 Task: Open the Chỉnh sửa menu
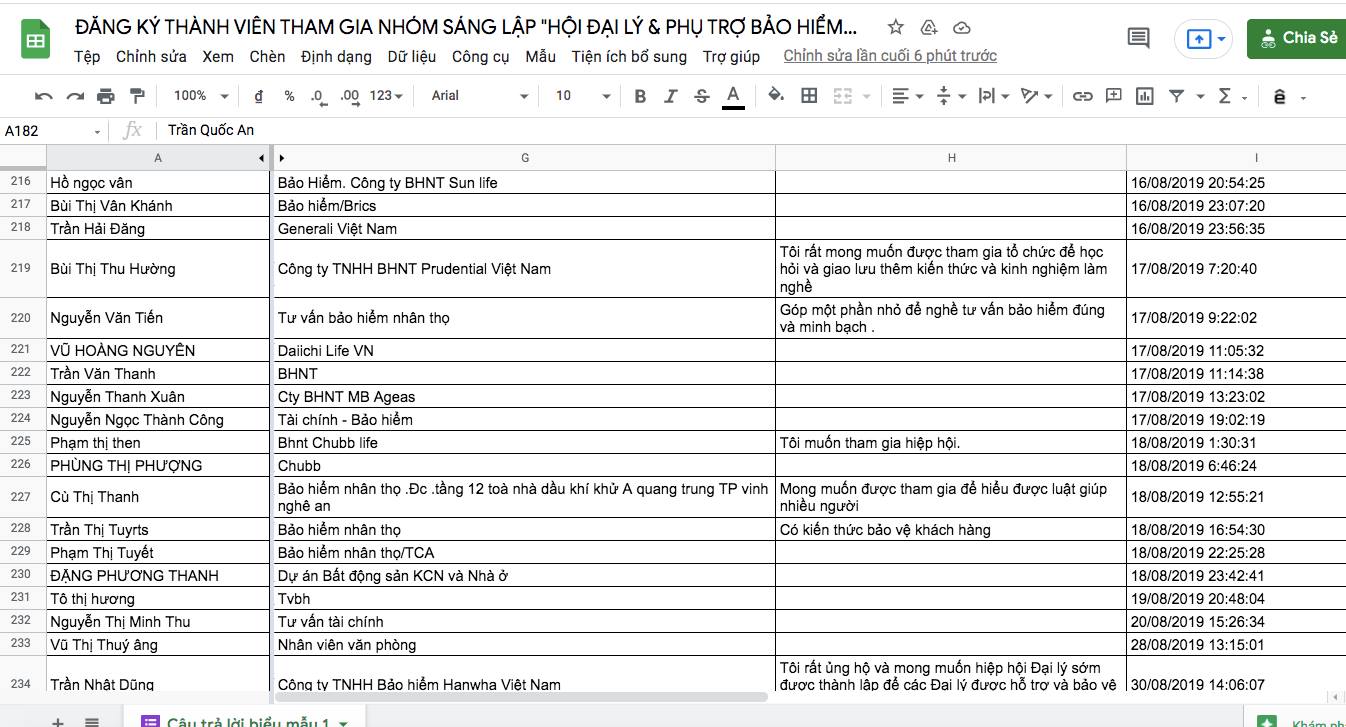coord(151,56)
